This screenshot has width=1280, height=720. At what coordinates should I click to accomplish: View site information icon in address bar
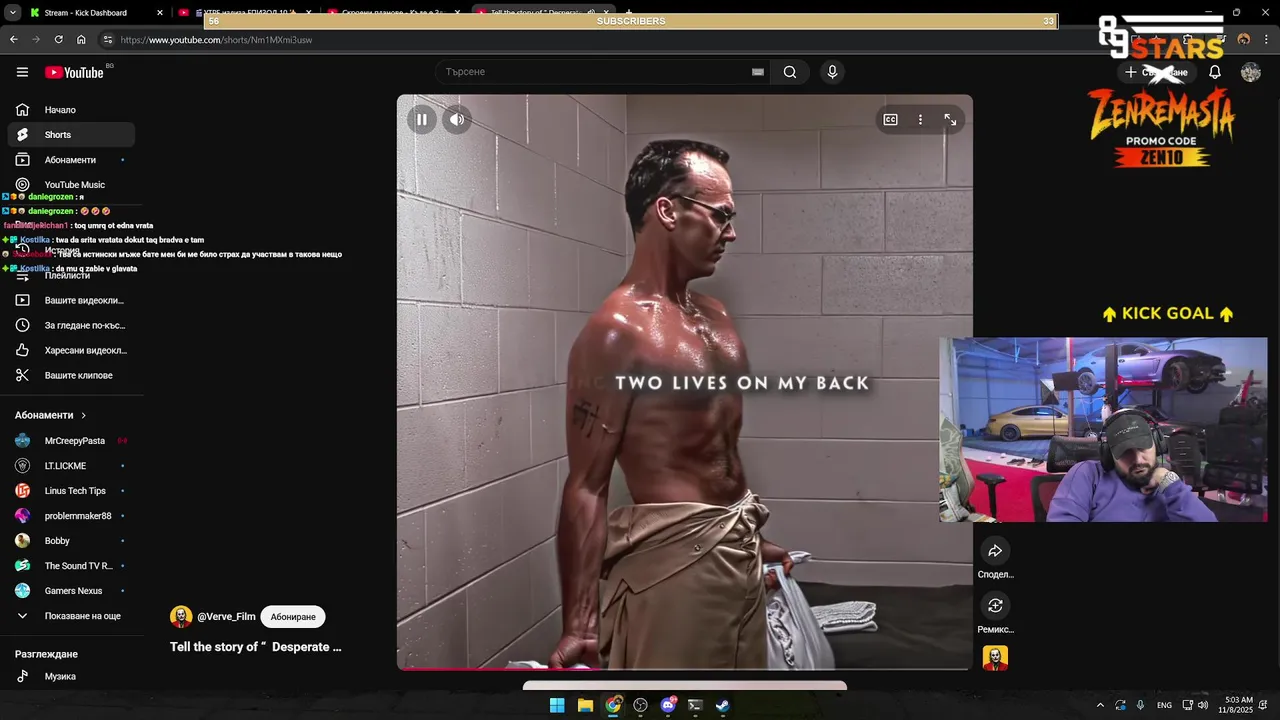pos(108,40)
